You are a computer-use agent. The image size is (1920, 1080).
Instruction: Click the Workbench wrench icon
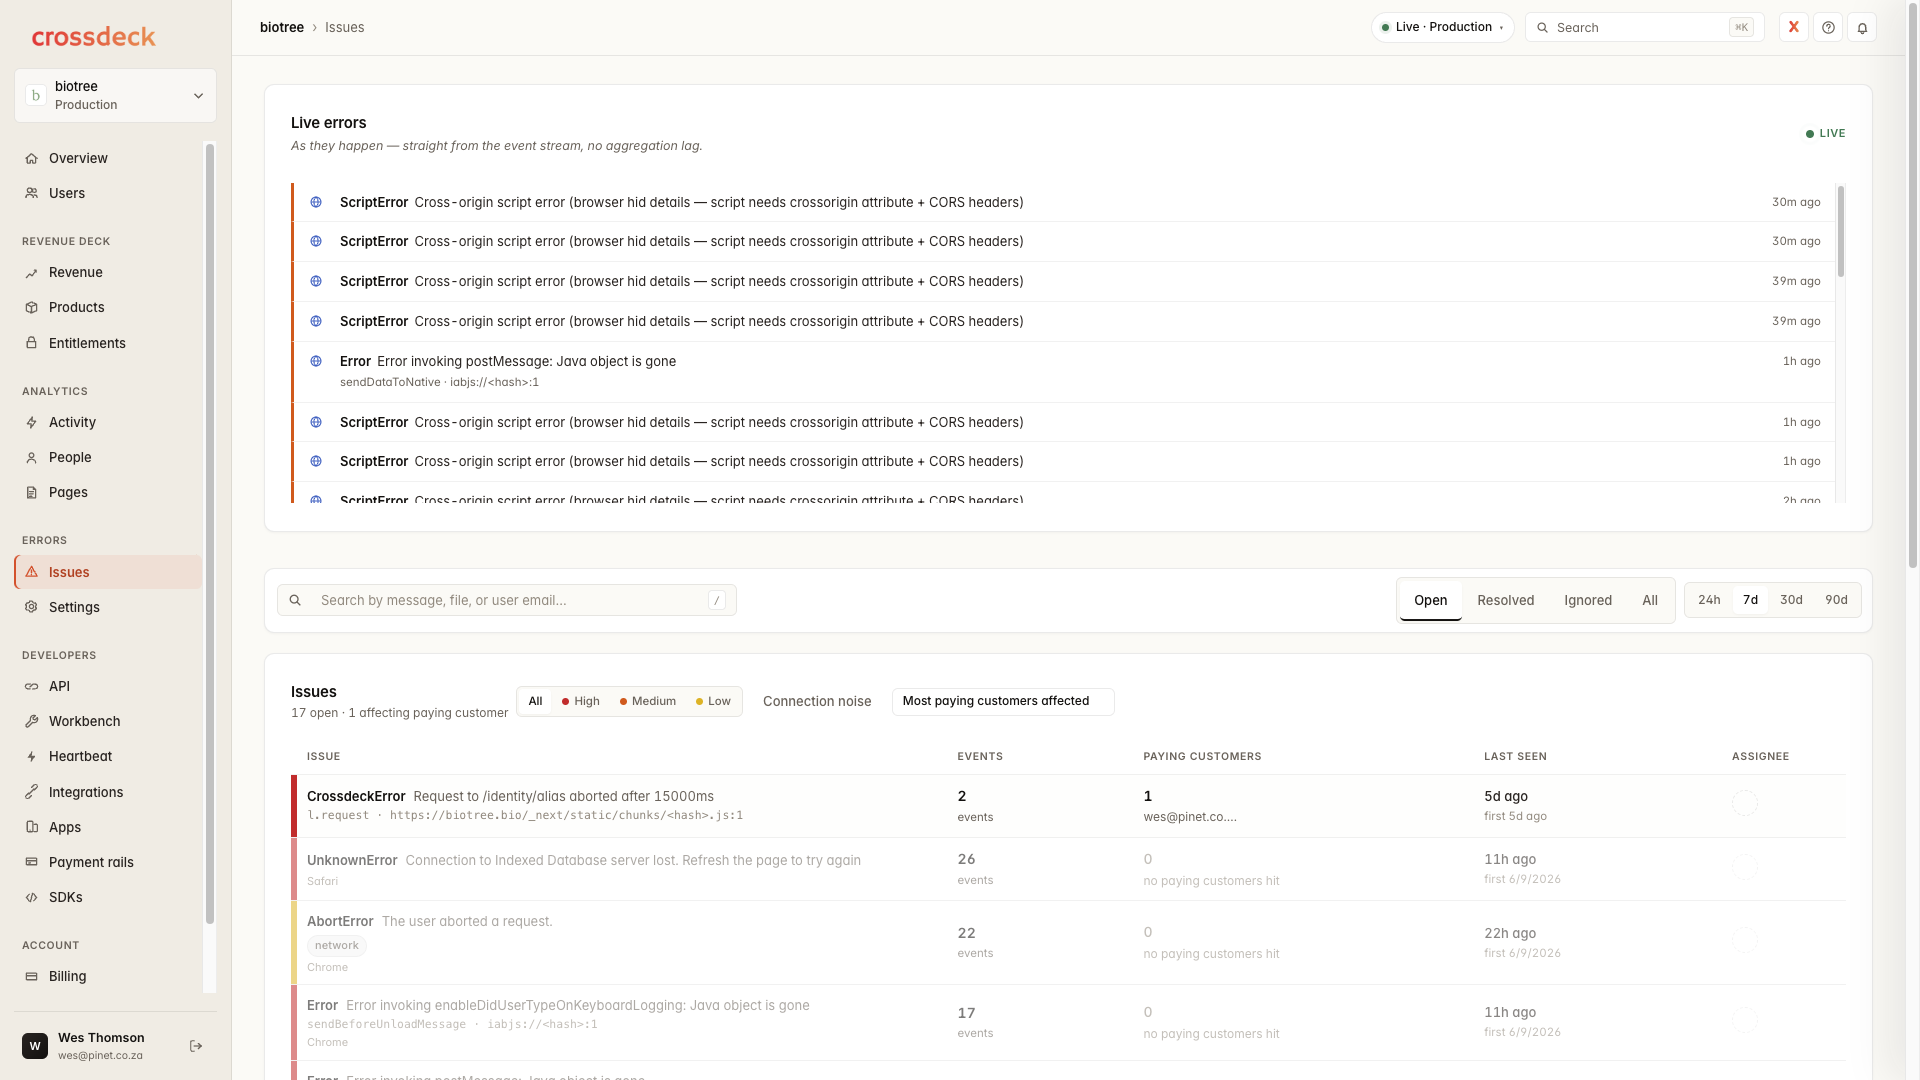click(x=31, y=722)
